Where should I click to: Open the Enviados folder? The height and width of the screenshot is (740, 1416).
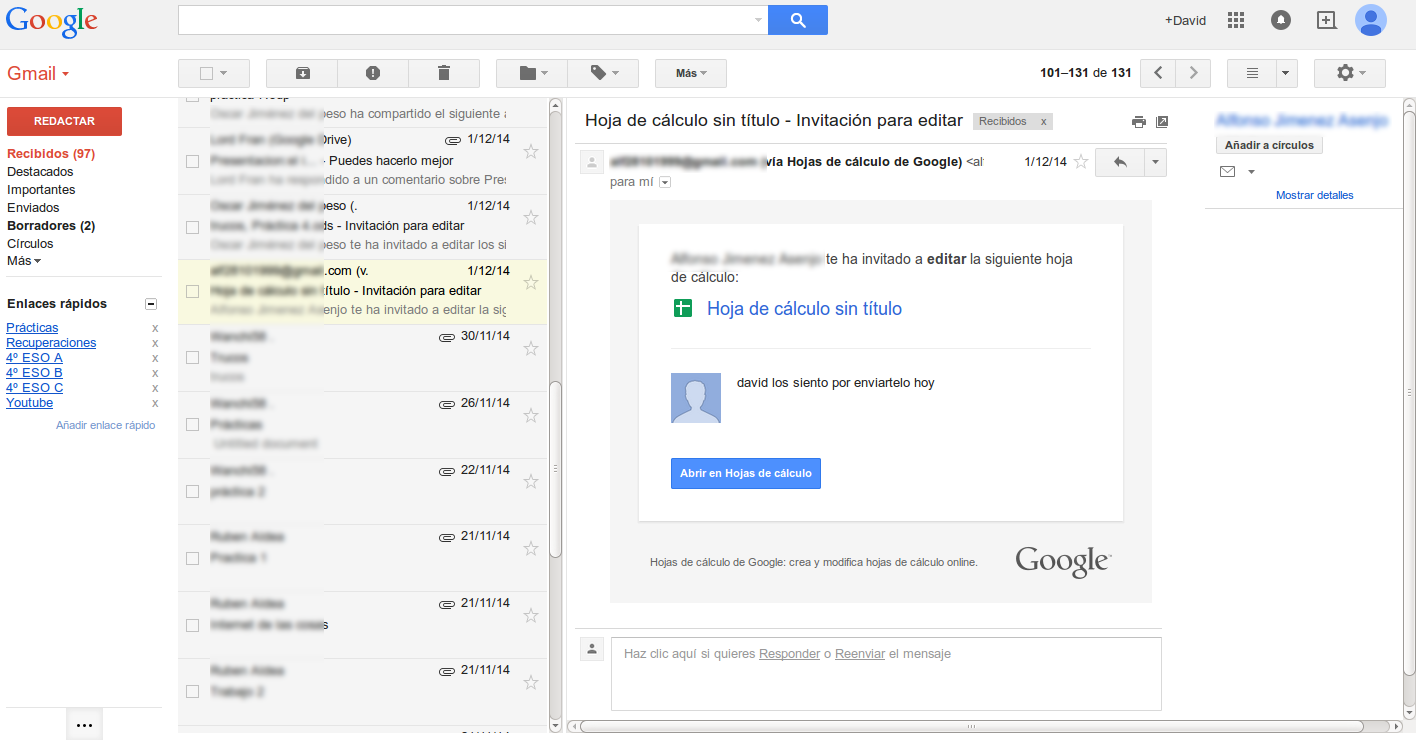(33, 208)
